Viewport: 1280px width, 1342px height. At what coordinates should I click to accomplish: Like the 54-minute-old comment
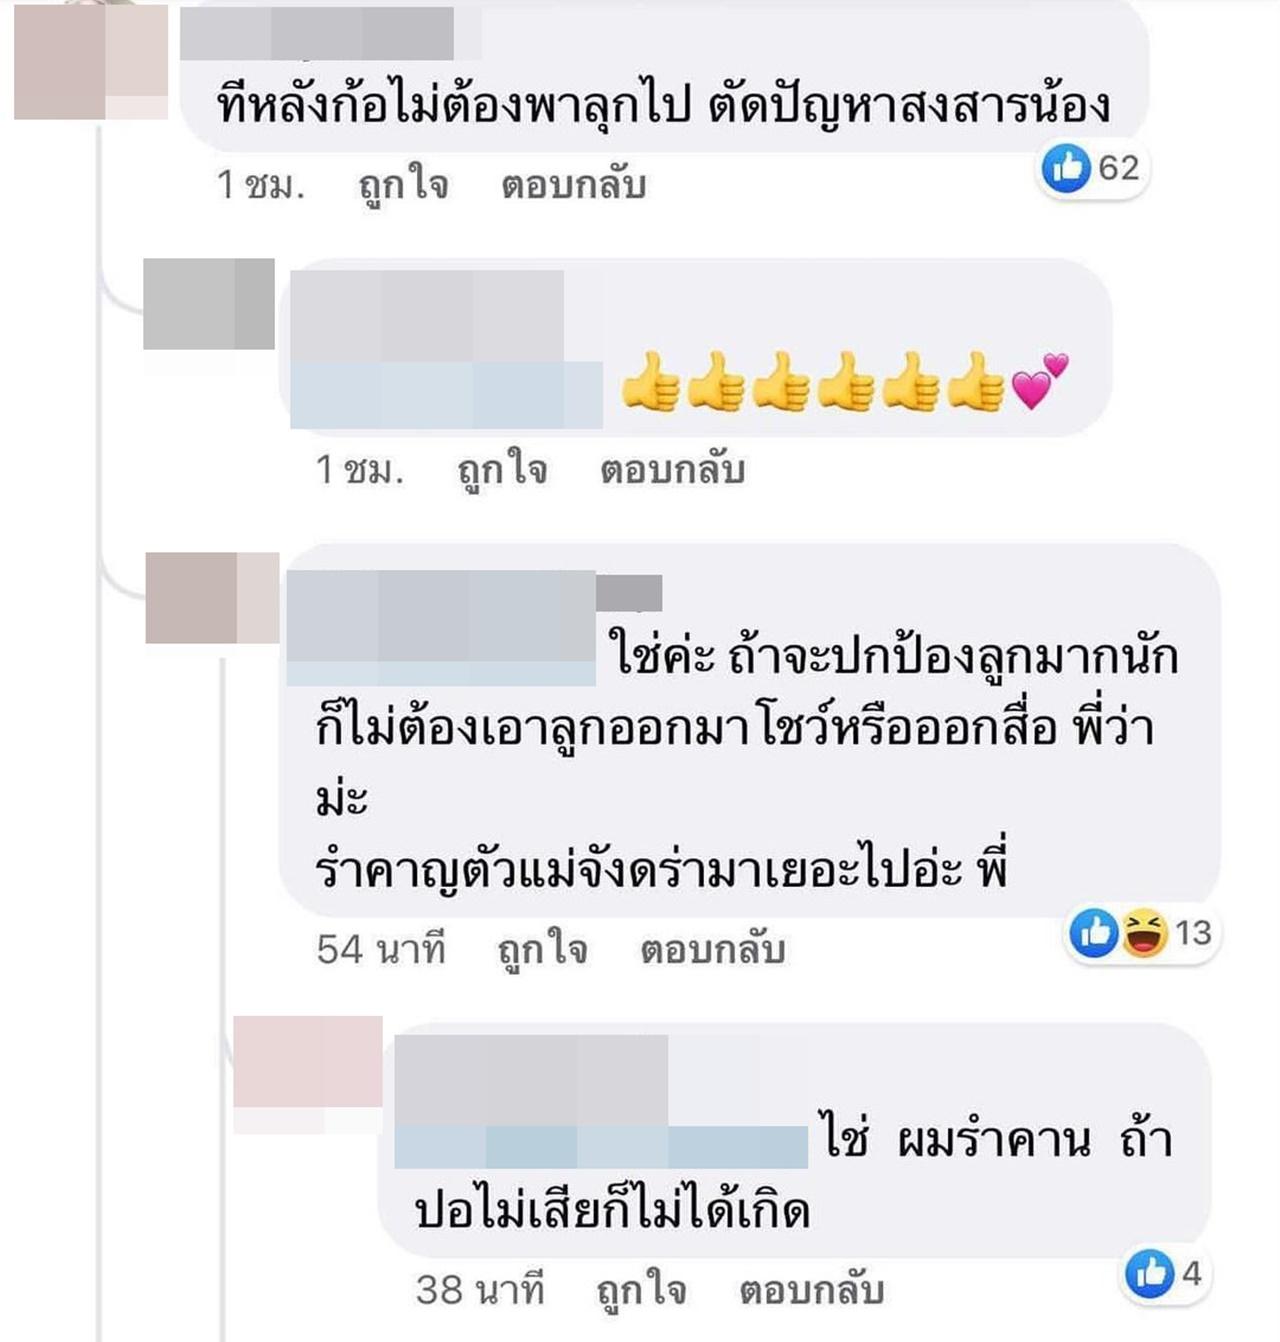click(542, 950)
